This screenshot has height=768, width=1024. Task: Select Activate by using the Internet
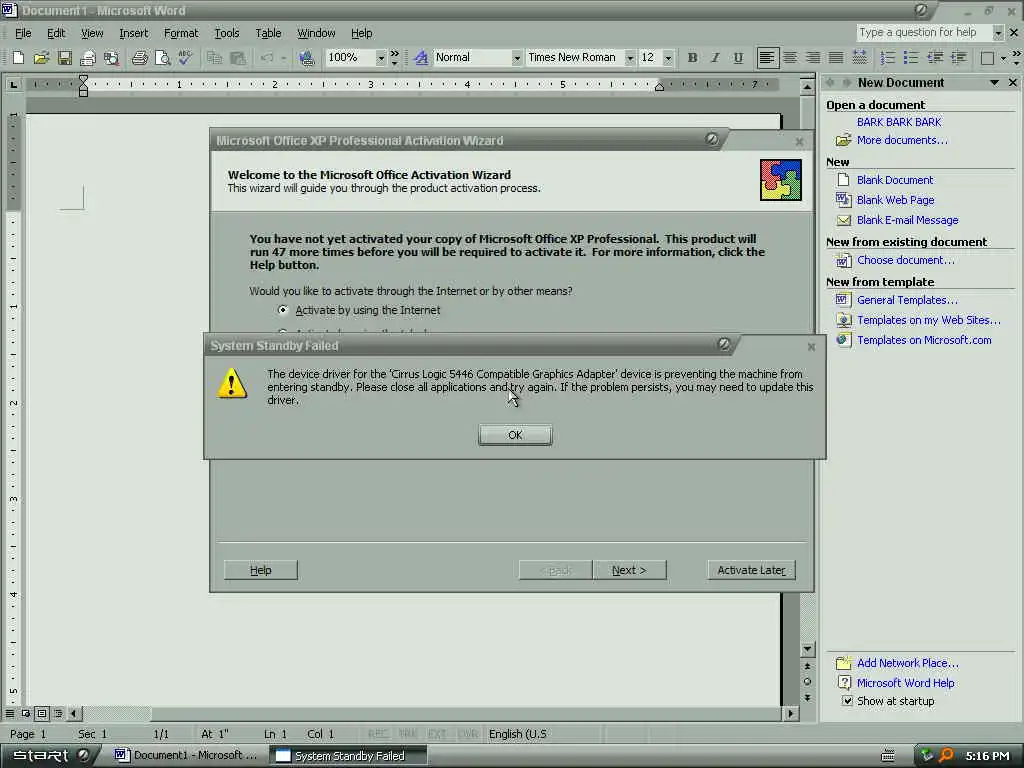[x=283, y=310]
